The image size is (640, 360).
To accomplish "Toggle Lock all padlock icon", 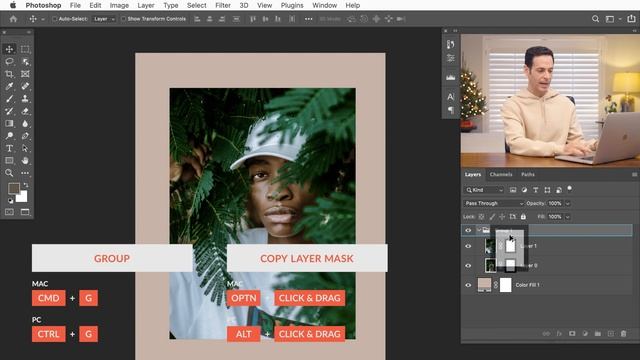I will click(x=523, y=217).
